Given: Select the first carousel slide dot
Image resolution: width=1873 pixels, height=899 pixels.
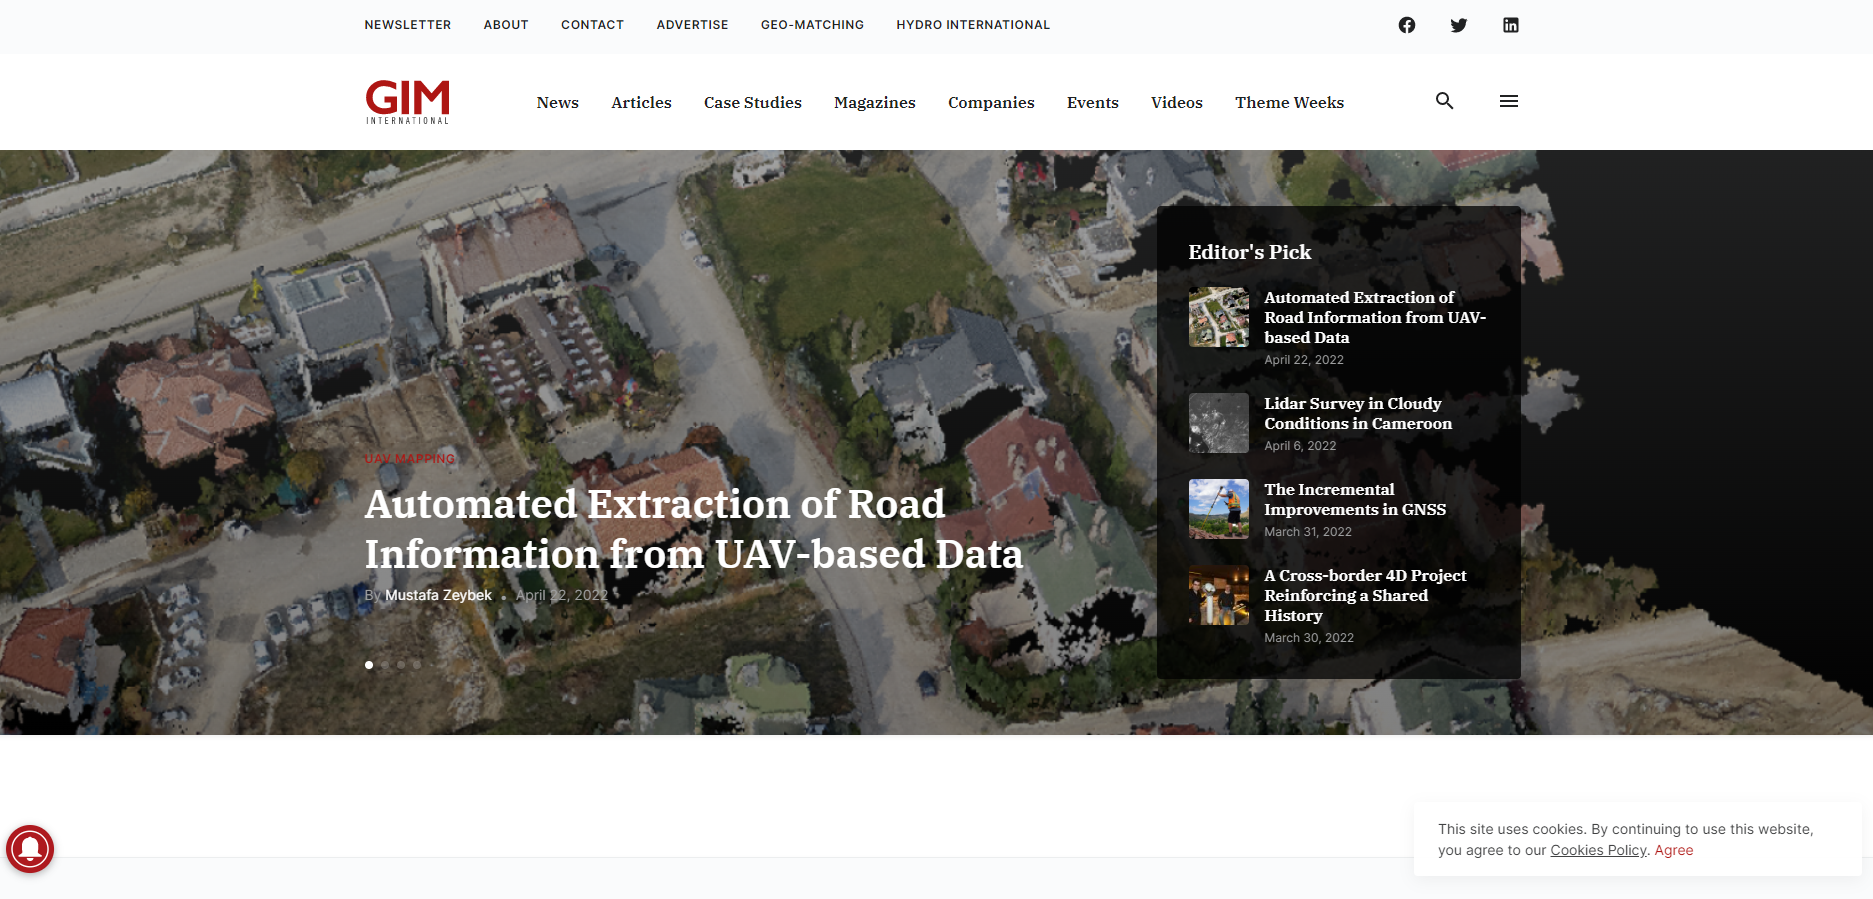Looking at the screenshot, I should click(x=369, y=665).
